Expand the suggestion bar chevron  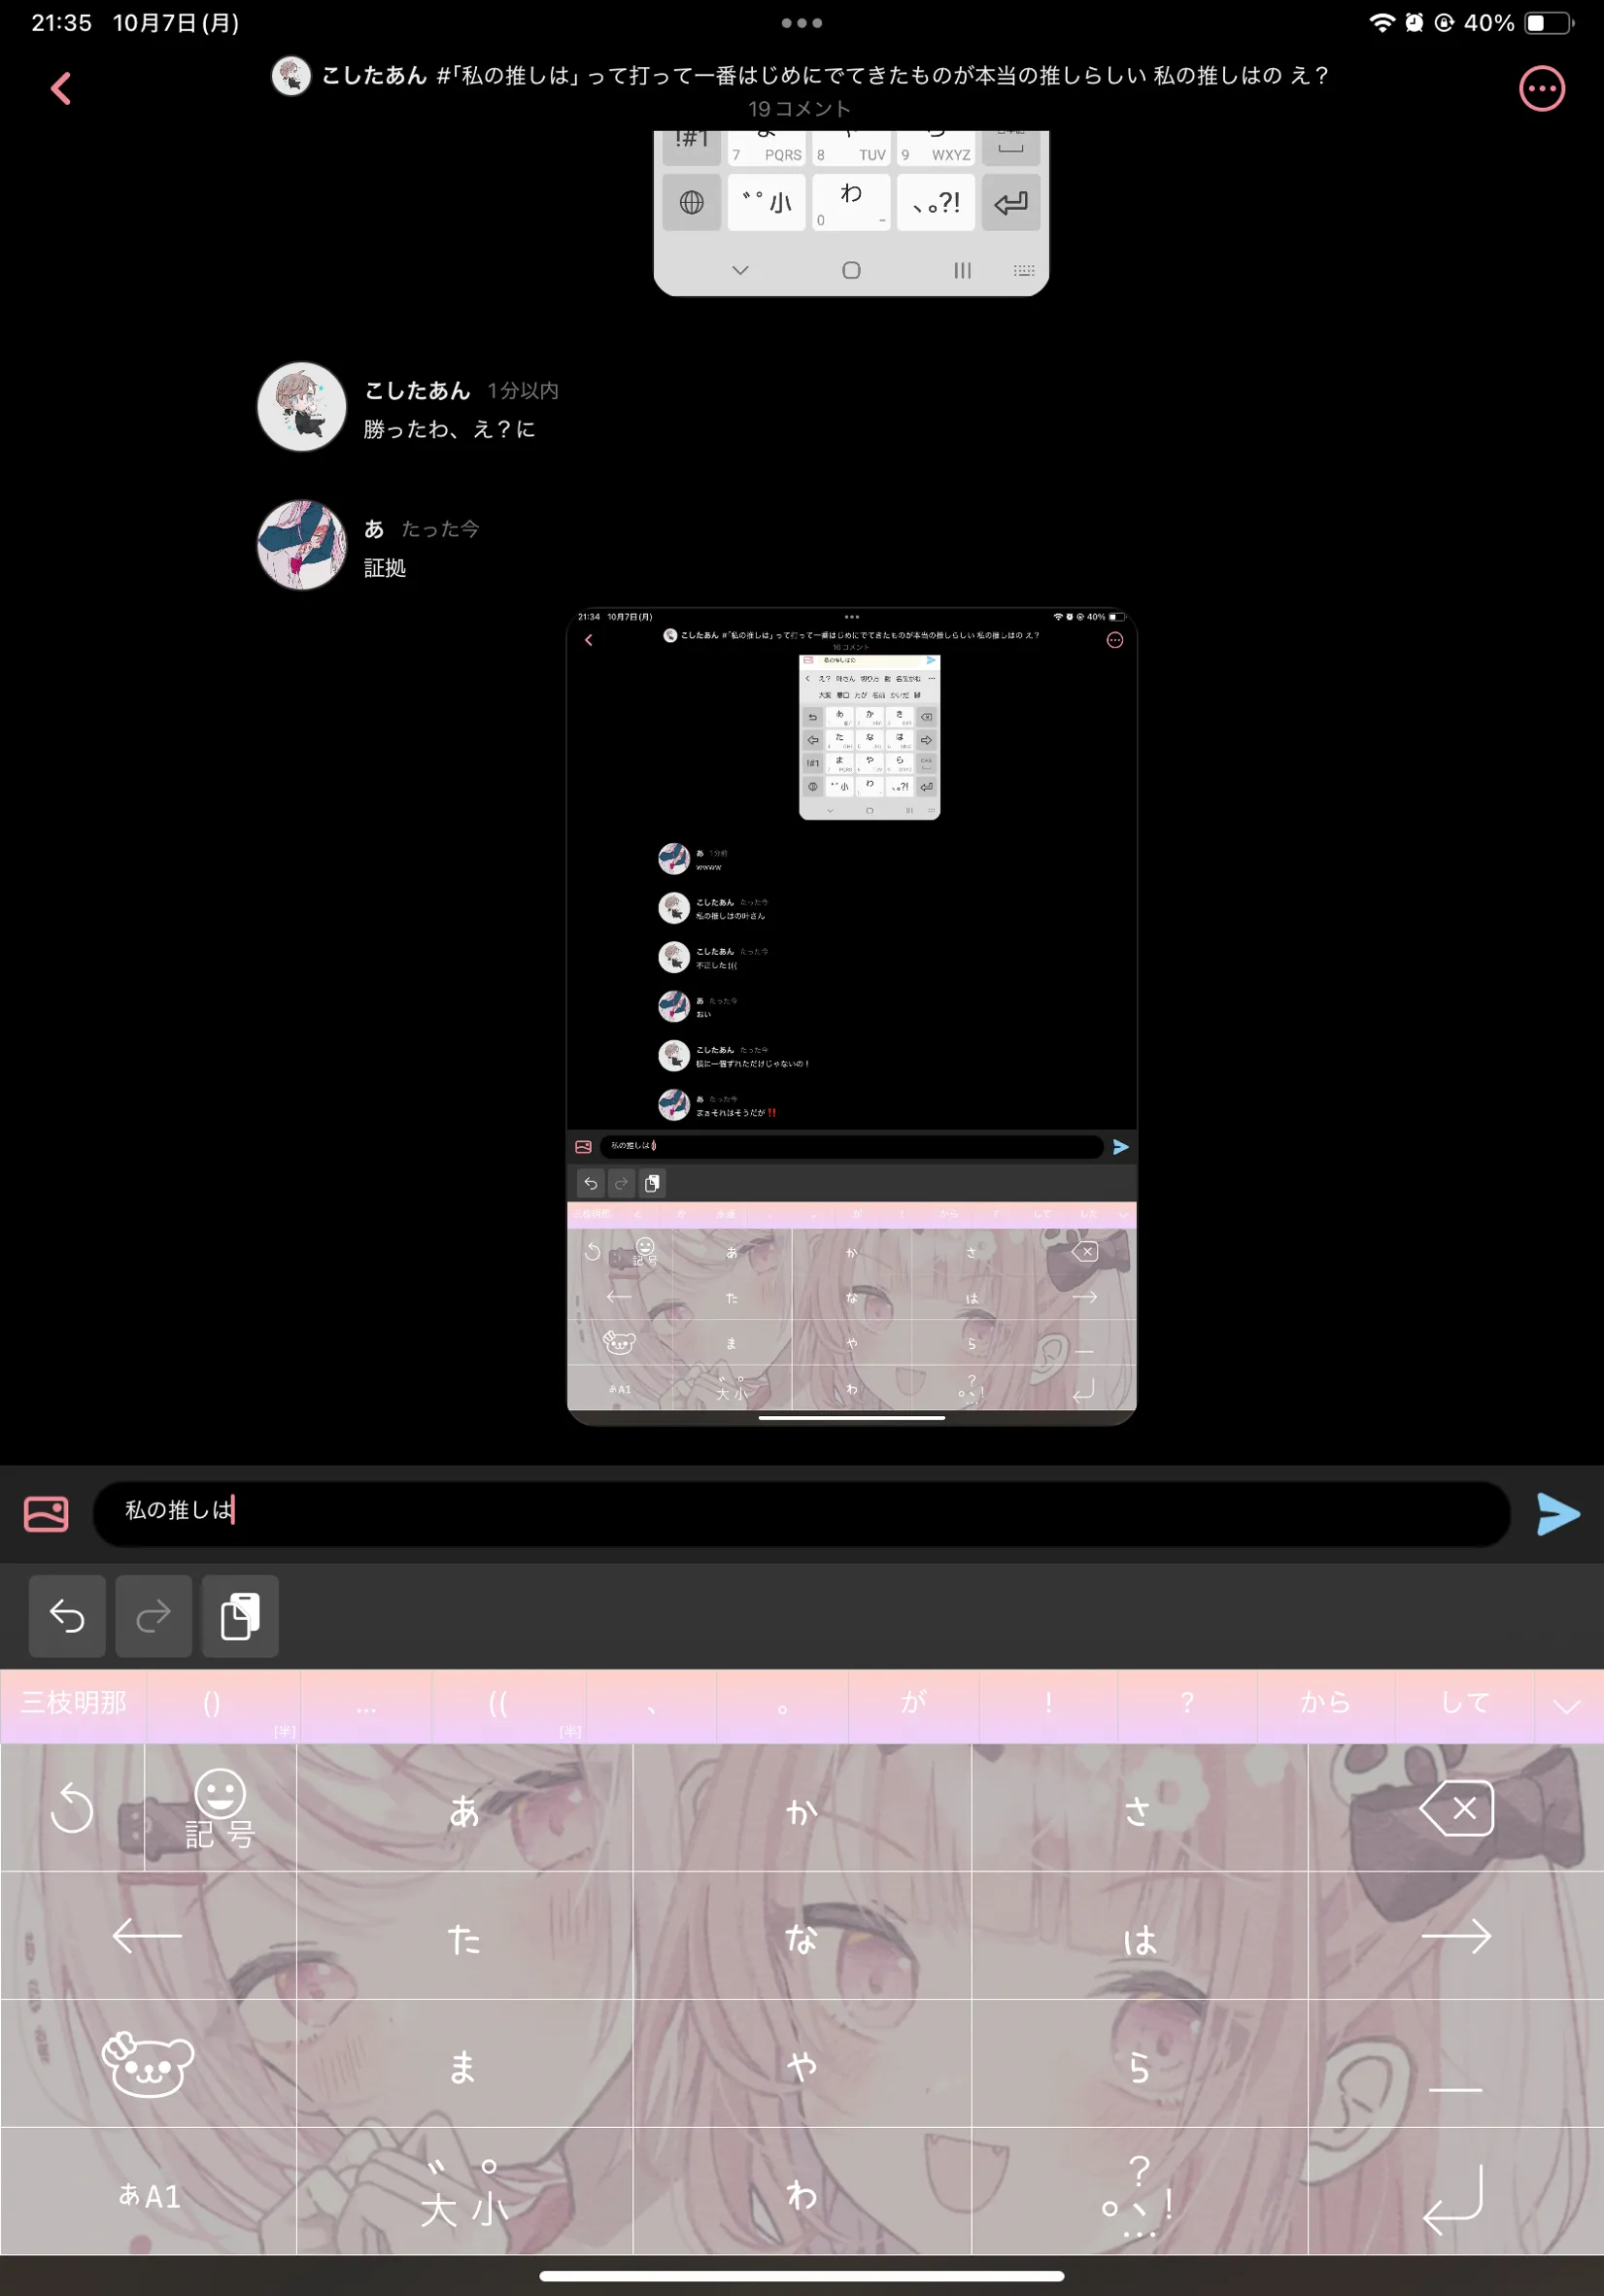pyautogui.click(x=1567, y=1706)
